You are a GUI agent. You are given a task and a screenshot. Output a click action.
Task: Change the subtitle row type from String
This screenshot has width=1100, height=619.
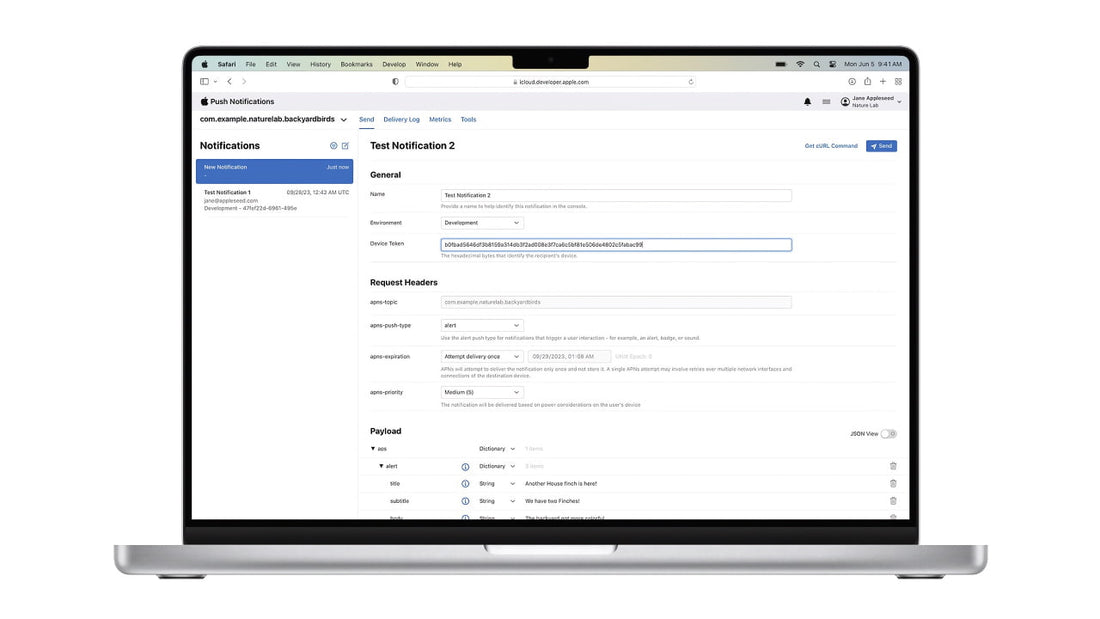[497, 501]
